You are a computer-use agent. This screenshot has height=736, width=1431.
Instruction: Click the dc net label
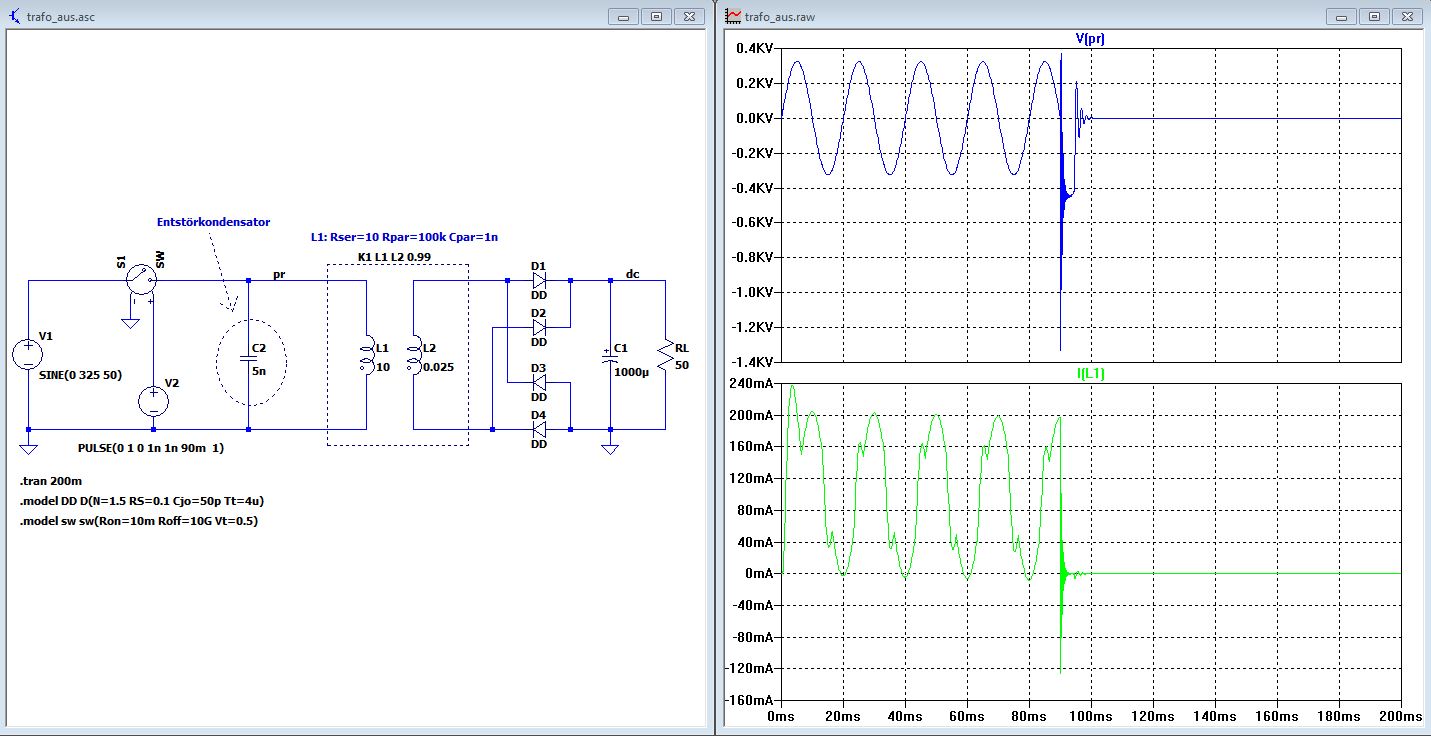tap(632, 273)
